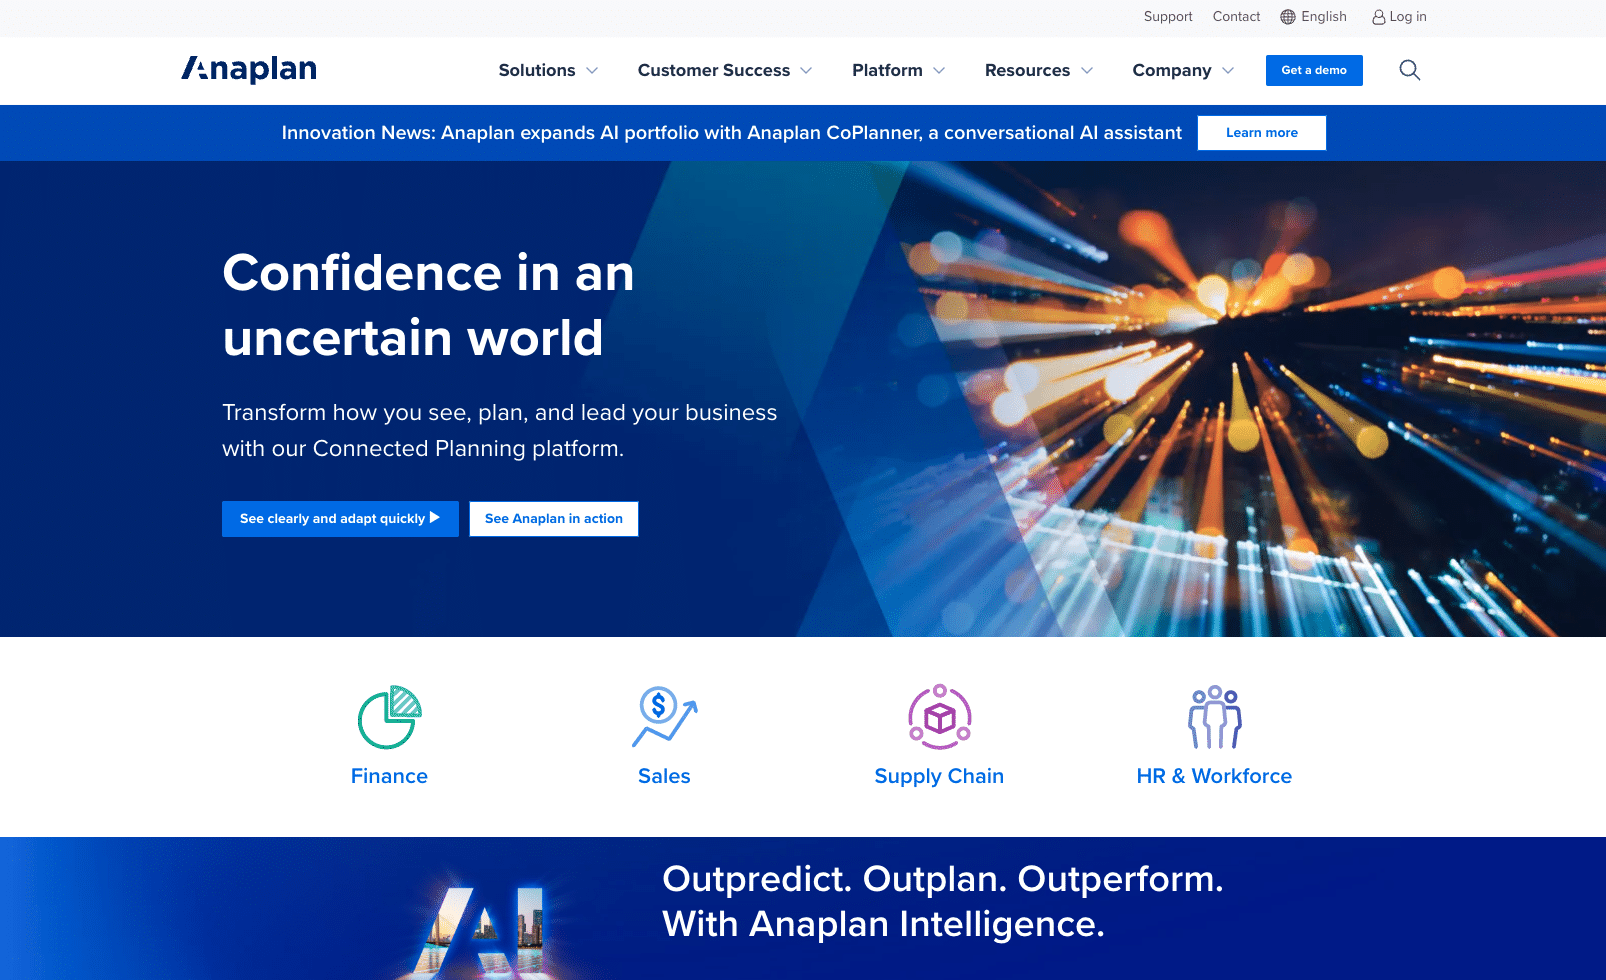Screen dimensions: 1606x980
Task: Click See clearly and adapt quickly
Action: point(340,519)
